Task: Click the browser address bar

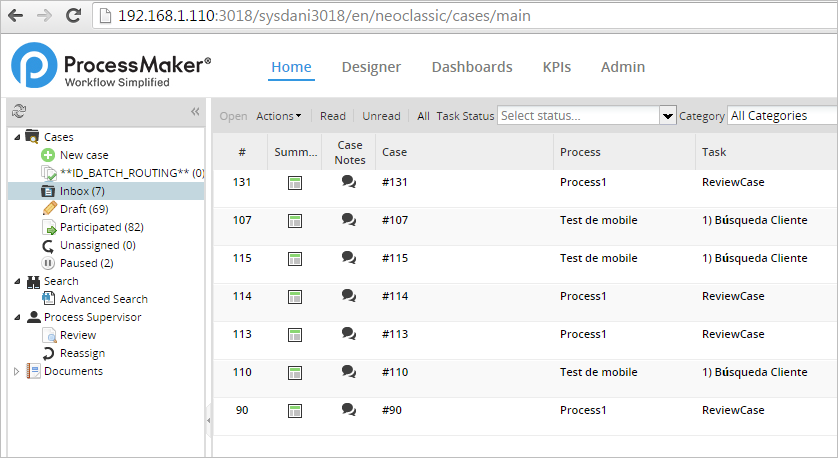Action: pyautogui.click(x=450, y=16)
